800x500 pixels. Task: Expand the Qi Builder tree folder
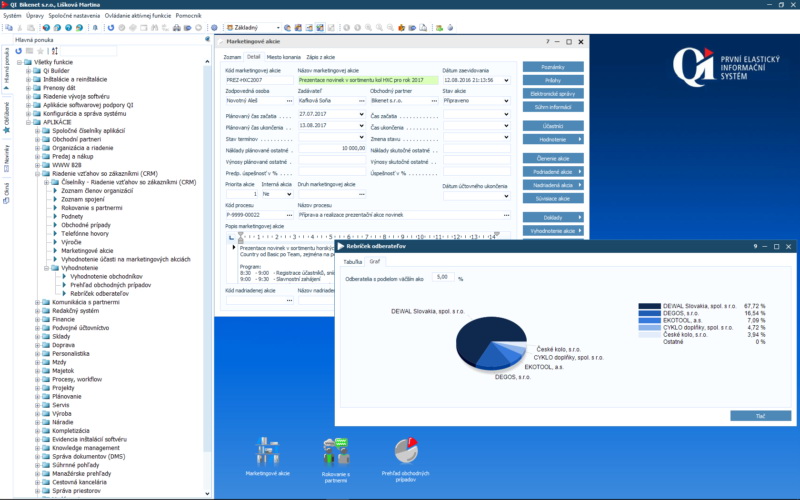(x=29, y=70)
